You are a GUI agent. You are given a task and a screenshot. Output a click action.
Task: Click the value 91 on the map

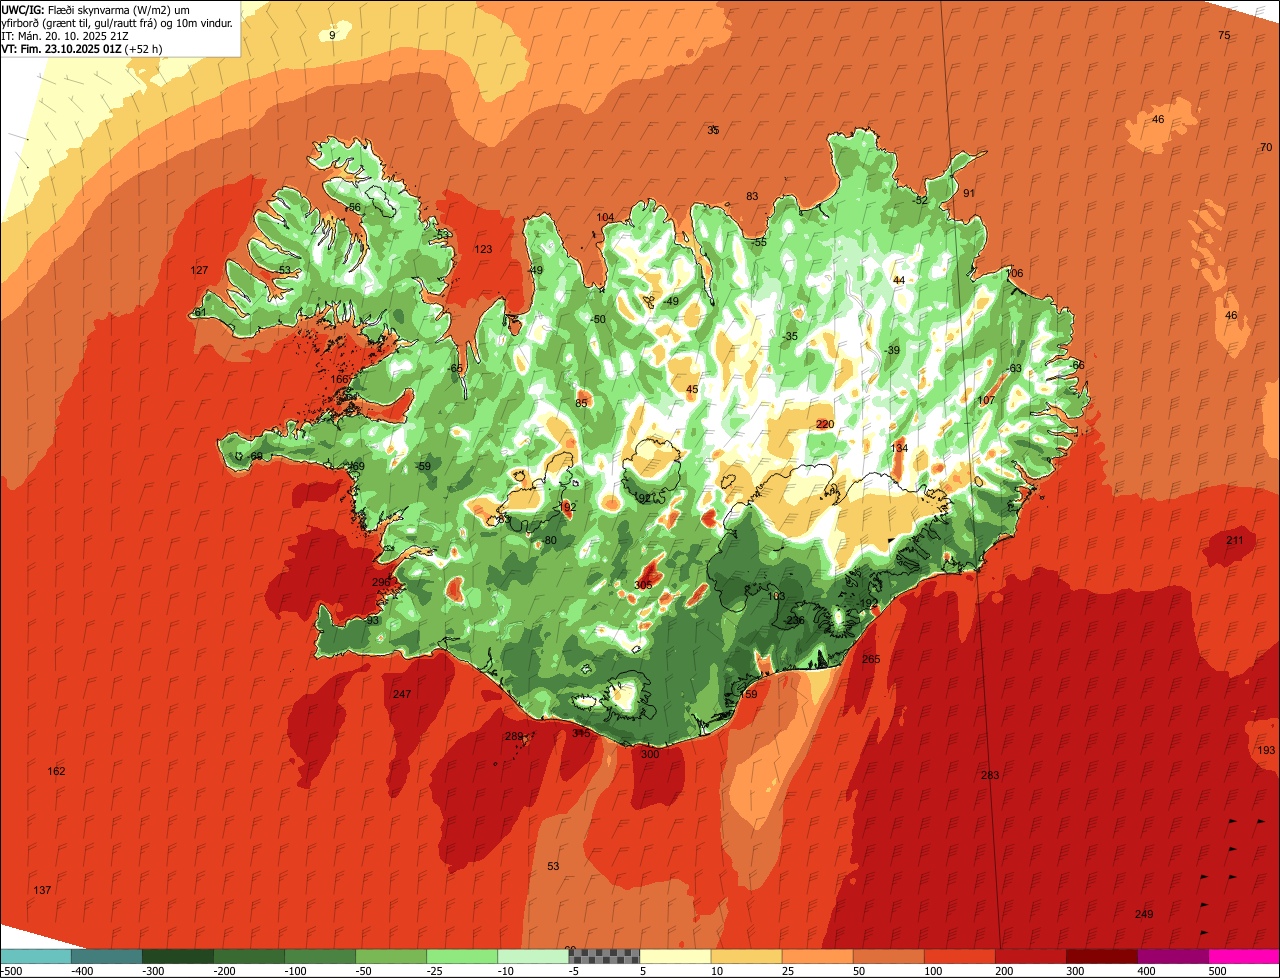[x=968, y=193]
